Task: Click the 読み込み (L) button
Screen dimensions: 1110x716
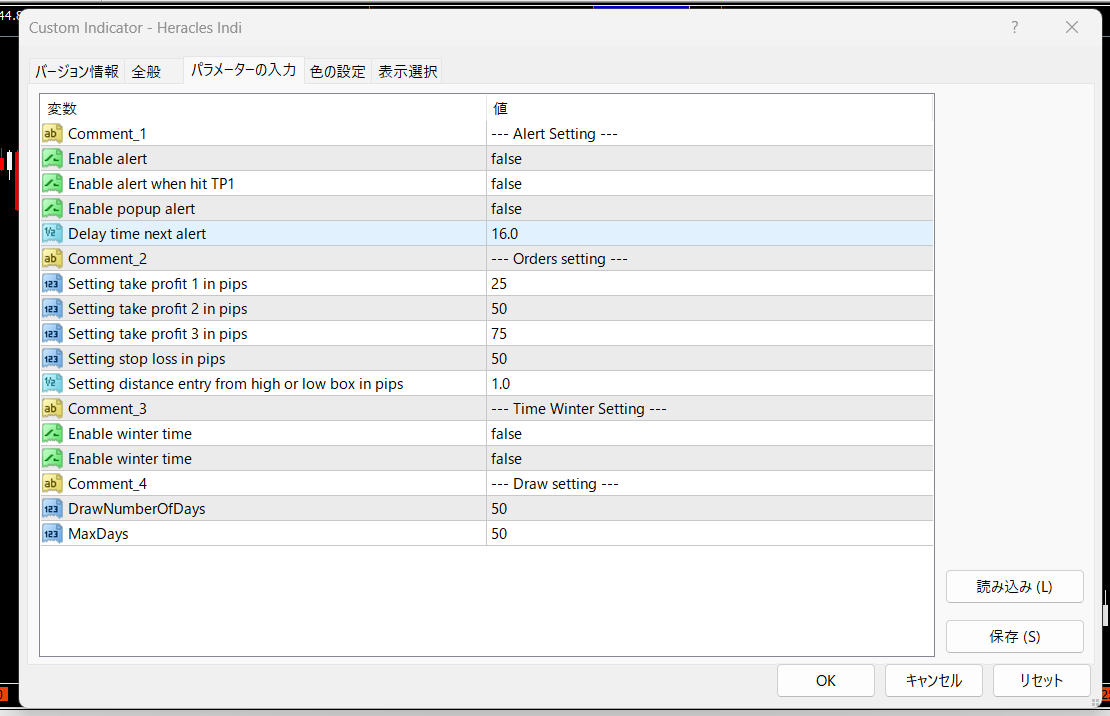Action: pos(1014,586)
